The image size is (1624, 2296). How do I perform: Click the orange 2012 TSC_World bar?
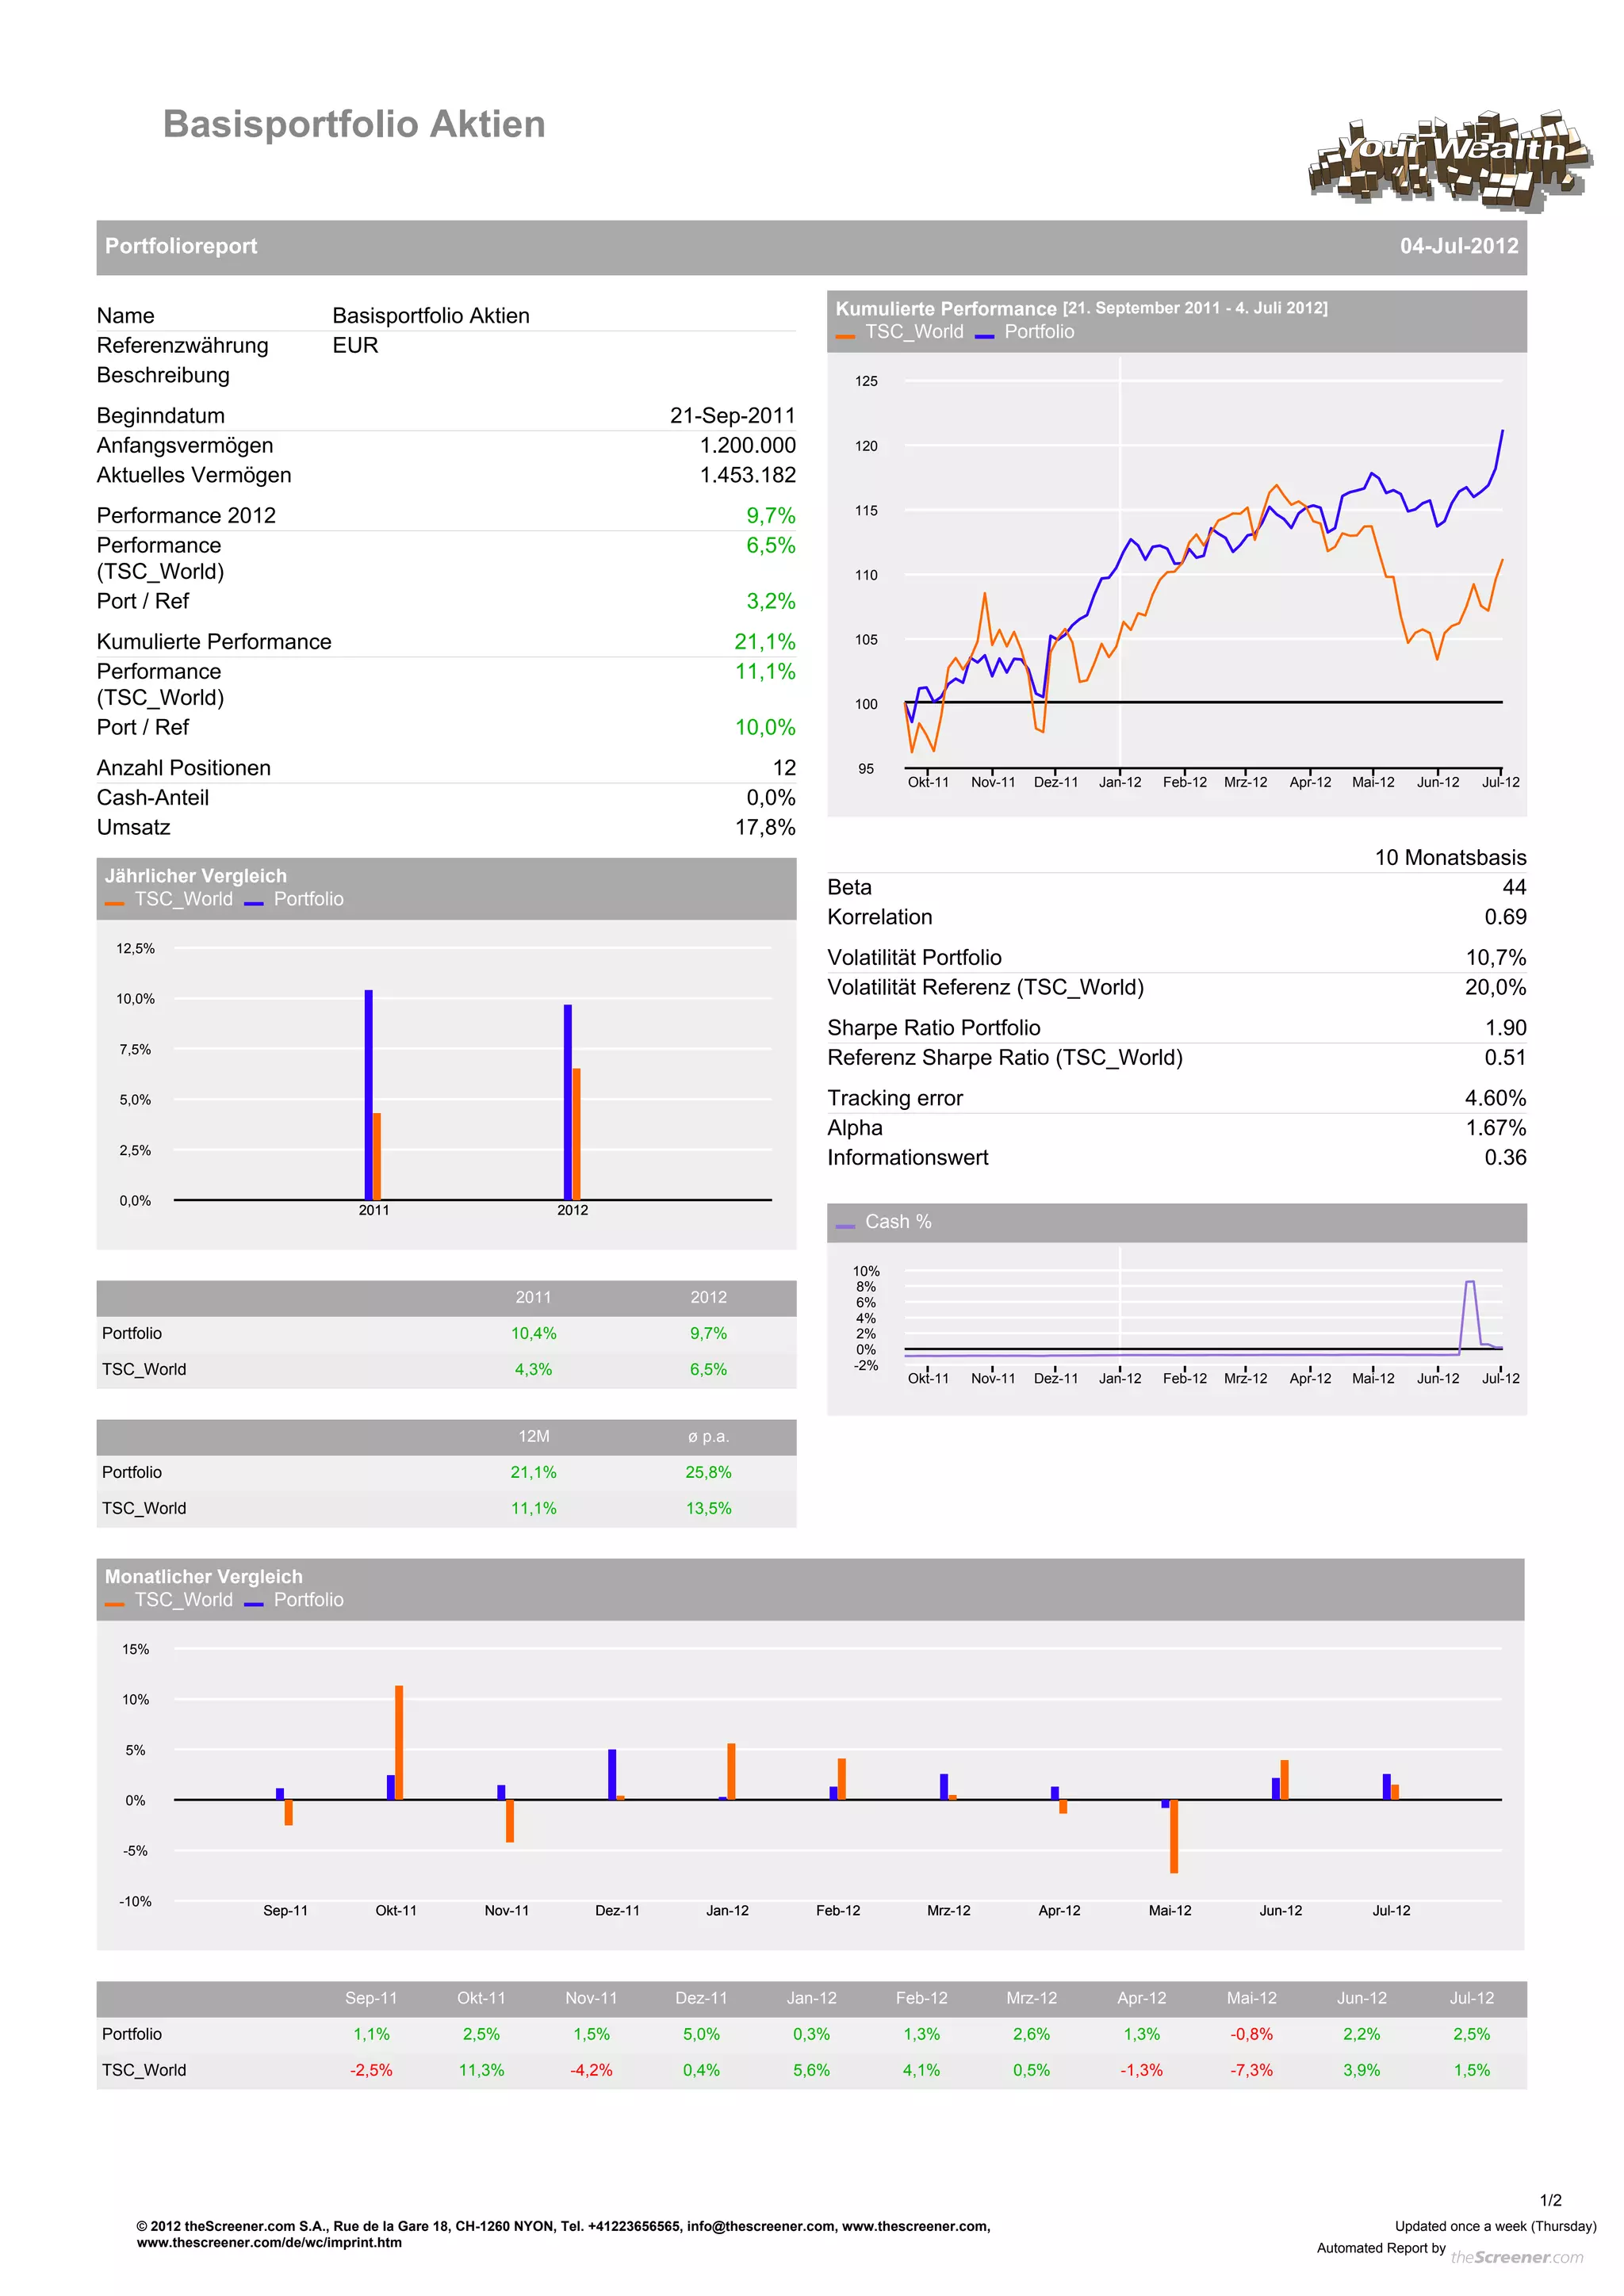click(577, 1133)
